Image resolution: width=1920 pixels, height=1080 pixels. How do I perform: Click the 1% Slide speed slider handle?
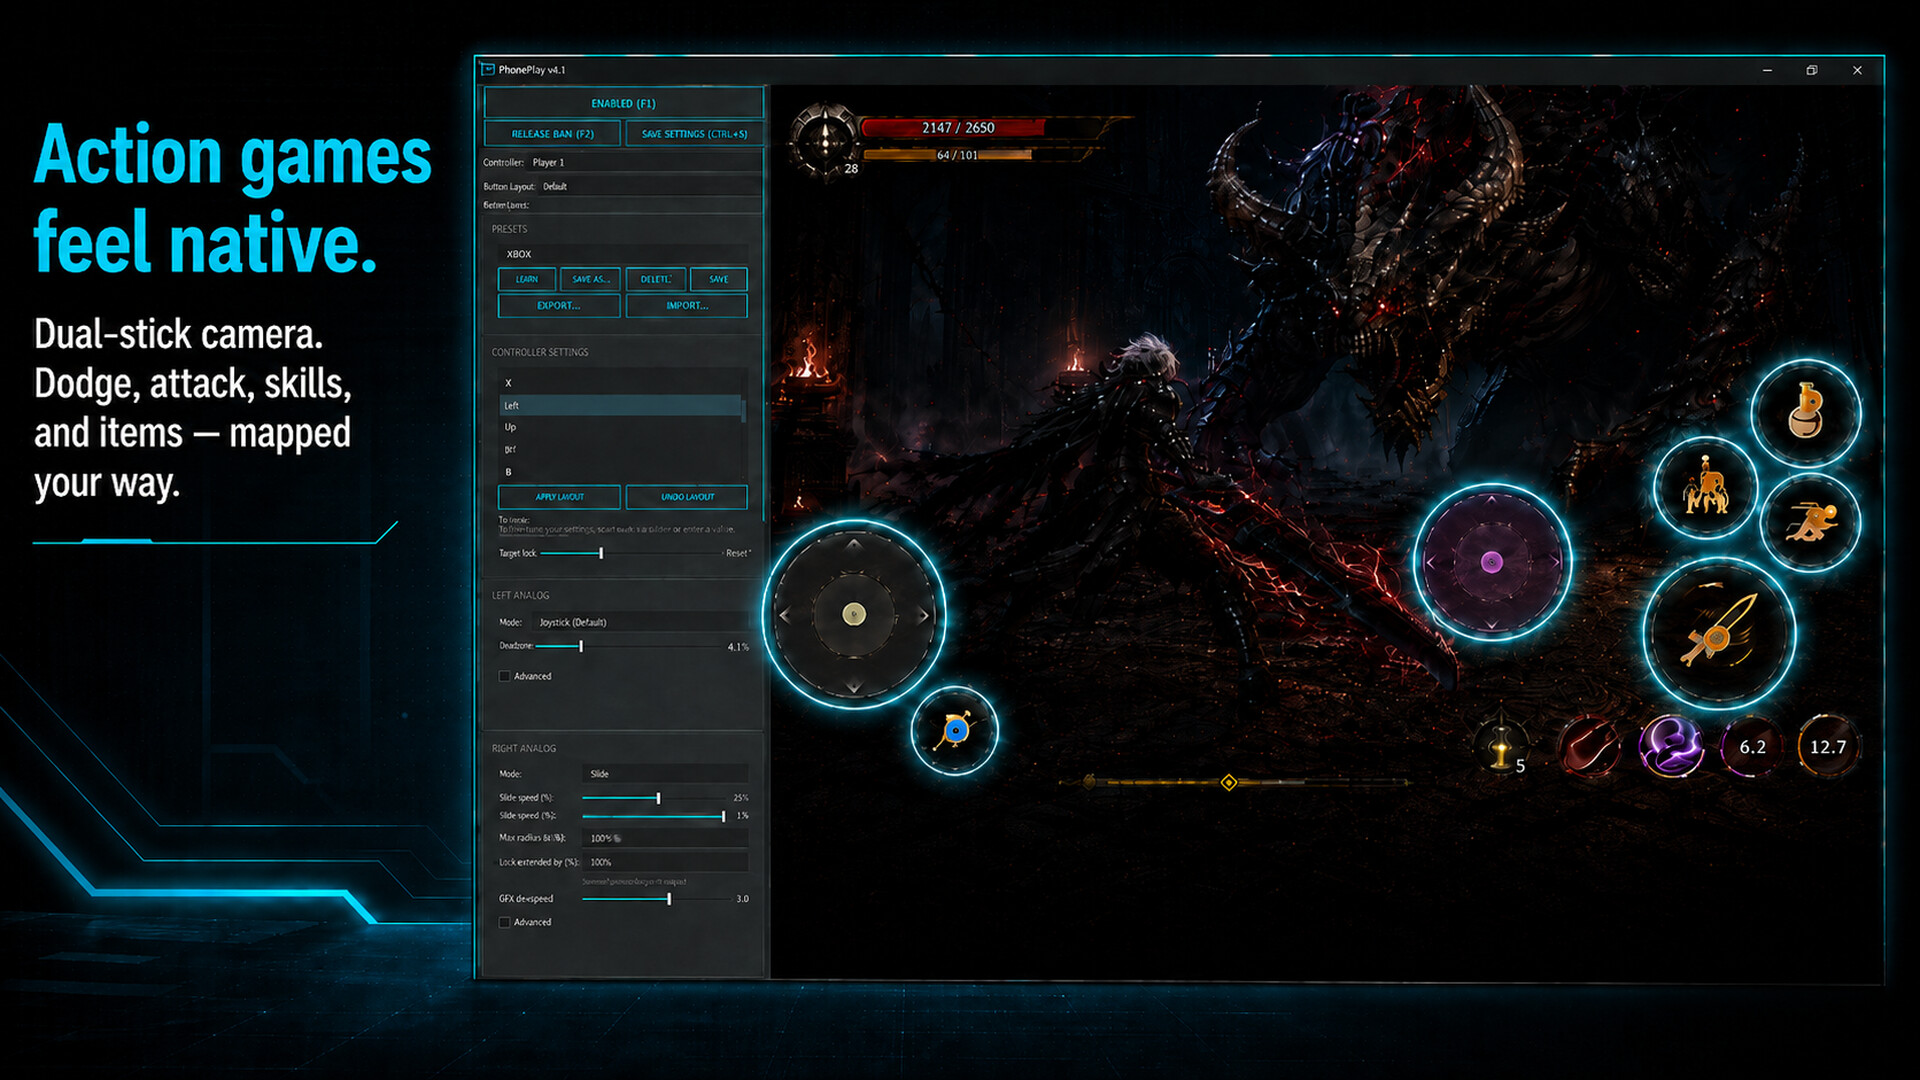(x=723, y=816)
